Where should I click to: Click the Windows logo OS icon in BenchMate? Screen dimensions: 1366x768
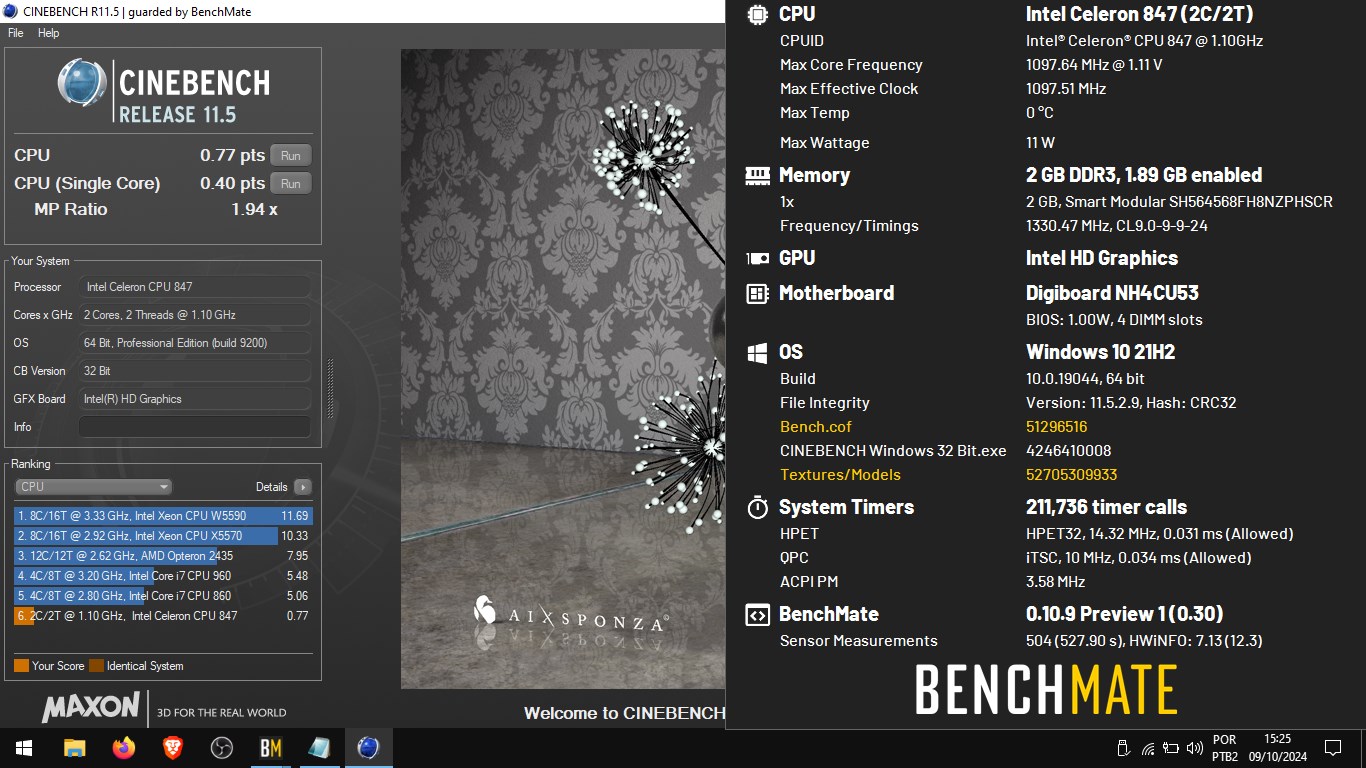[x=758, y=352]
